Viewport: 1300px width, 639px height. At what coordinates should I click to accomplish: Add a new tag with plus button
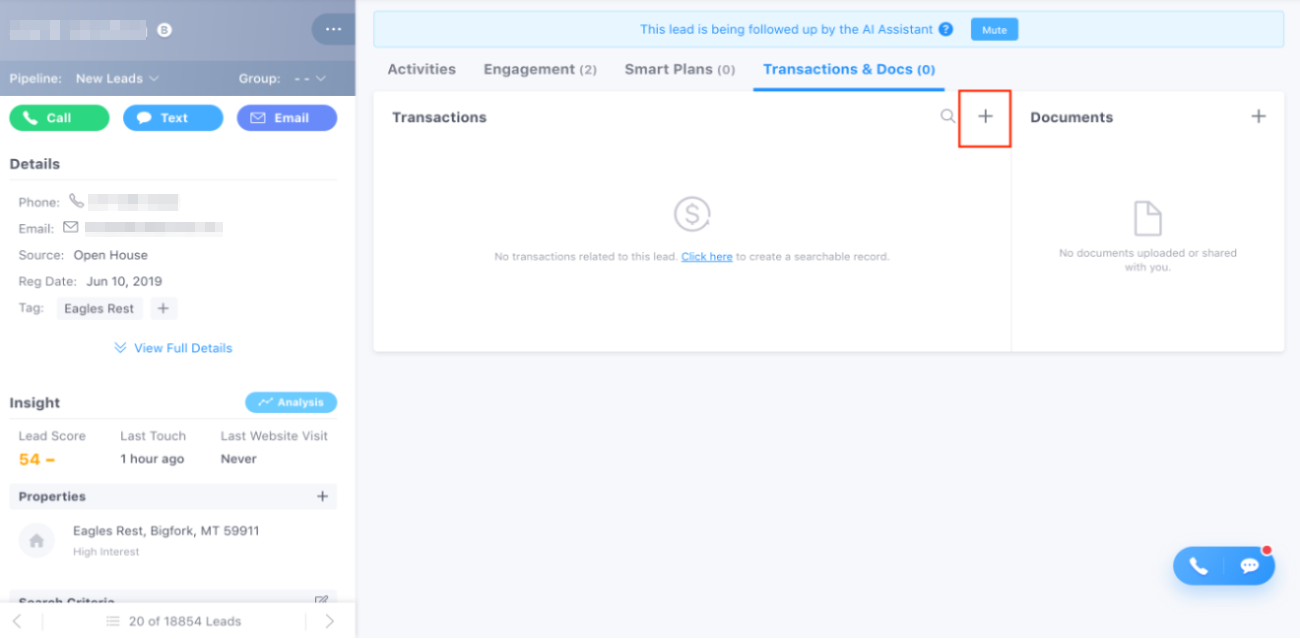coord(164,308)
